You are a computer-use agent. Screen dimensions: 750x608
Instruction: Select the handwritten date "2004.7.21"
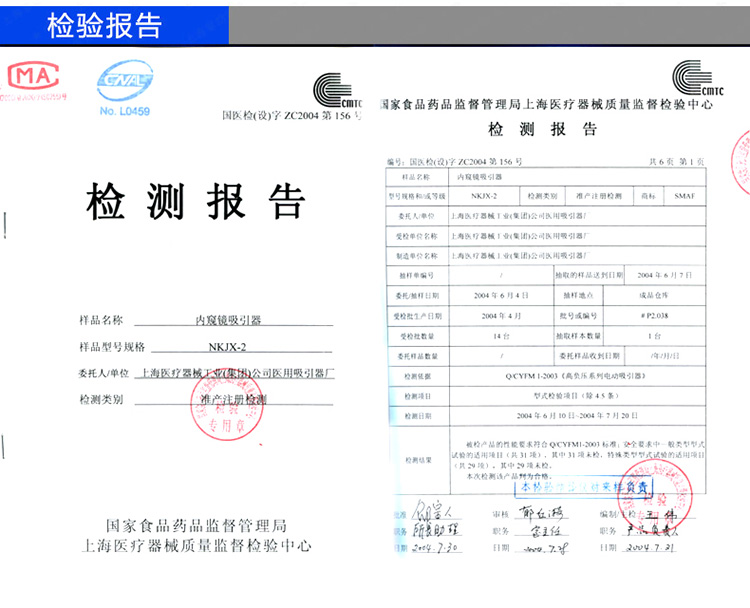(x=651, y=547)
